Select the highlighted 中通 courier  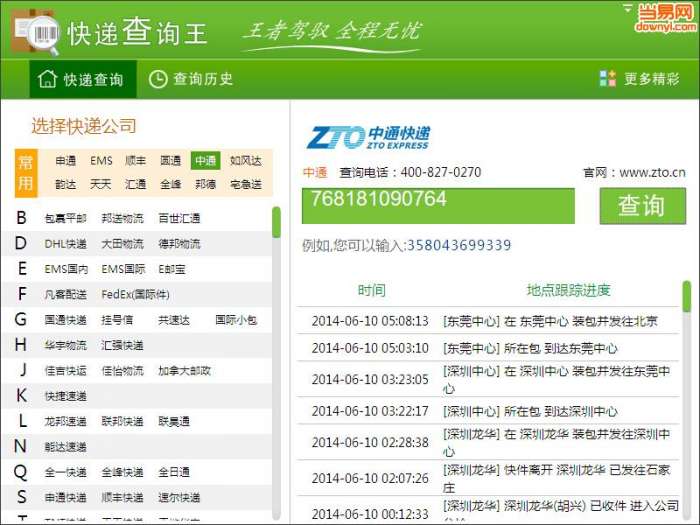(205, 161)
